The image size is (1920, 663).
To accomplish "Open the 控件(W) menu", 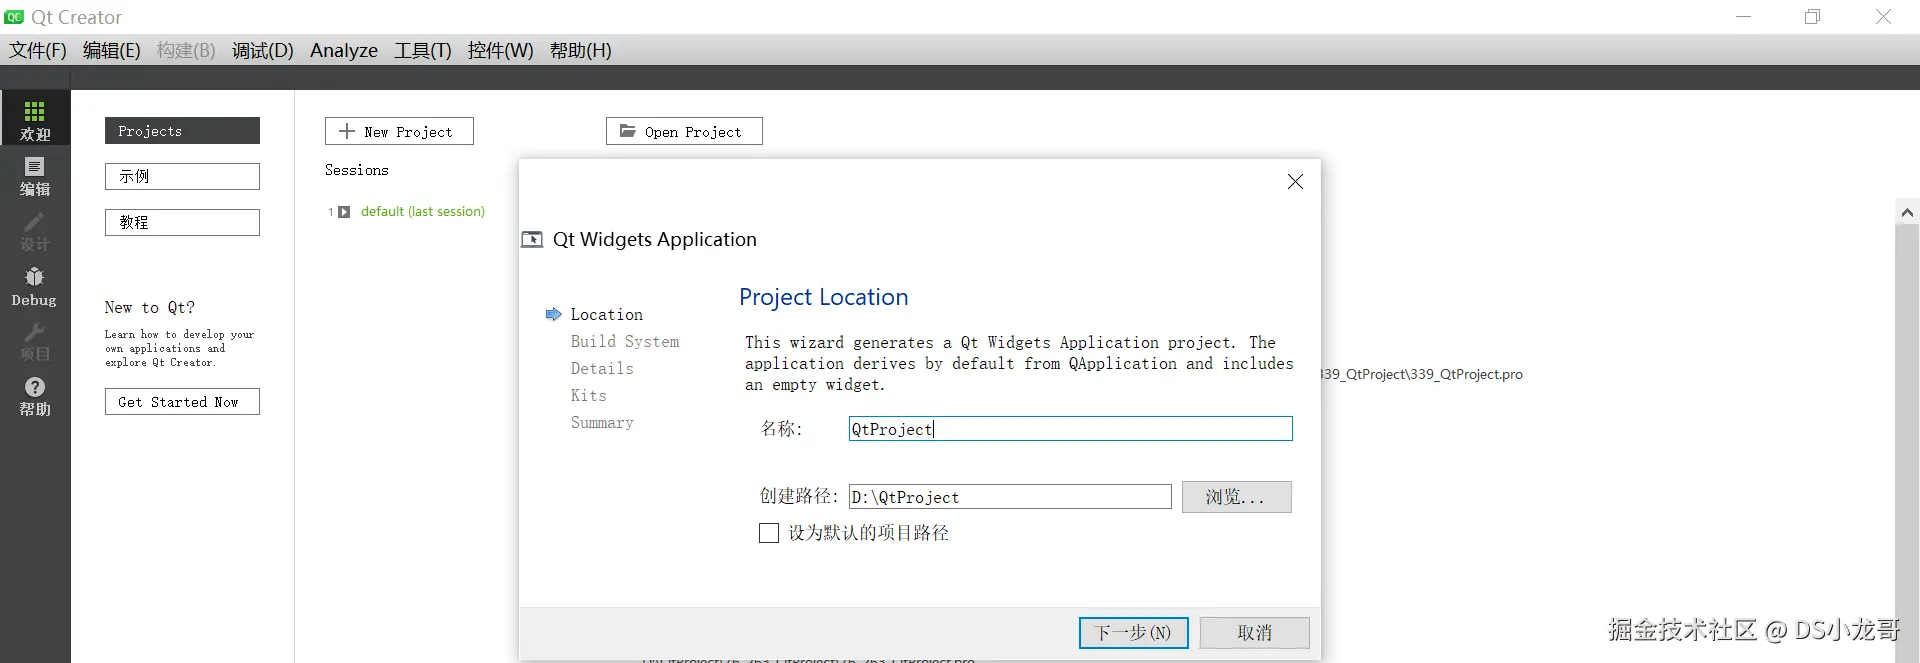I will pyautogui.click(x=500, y=50).
